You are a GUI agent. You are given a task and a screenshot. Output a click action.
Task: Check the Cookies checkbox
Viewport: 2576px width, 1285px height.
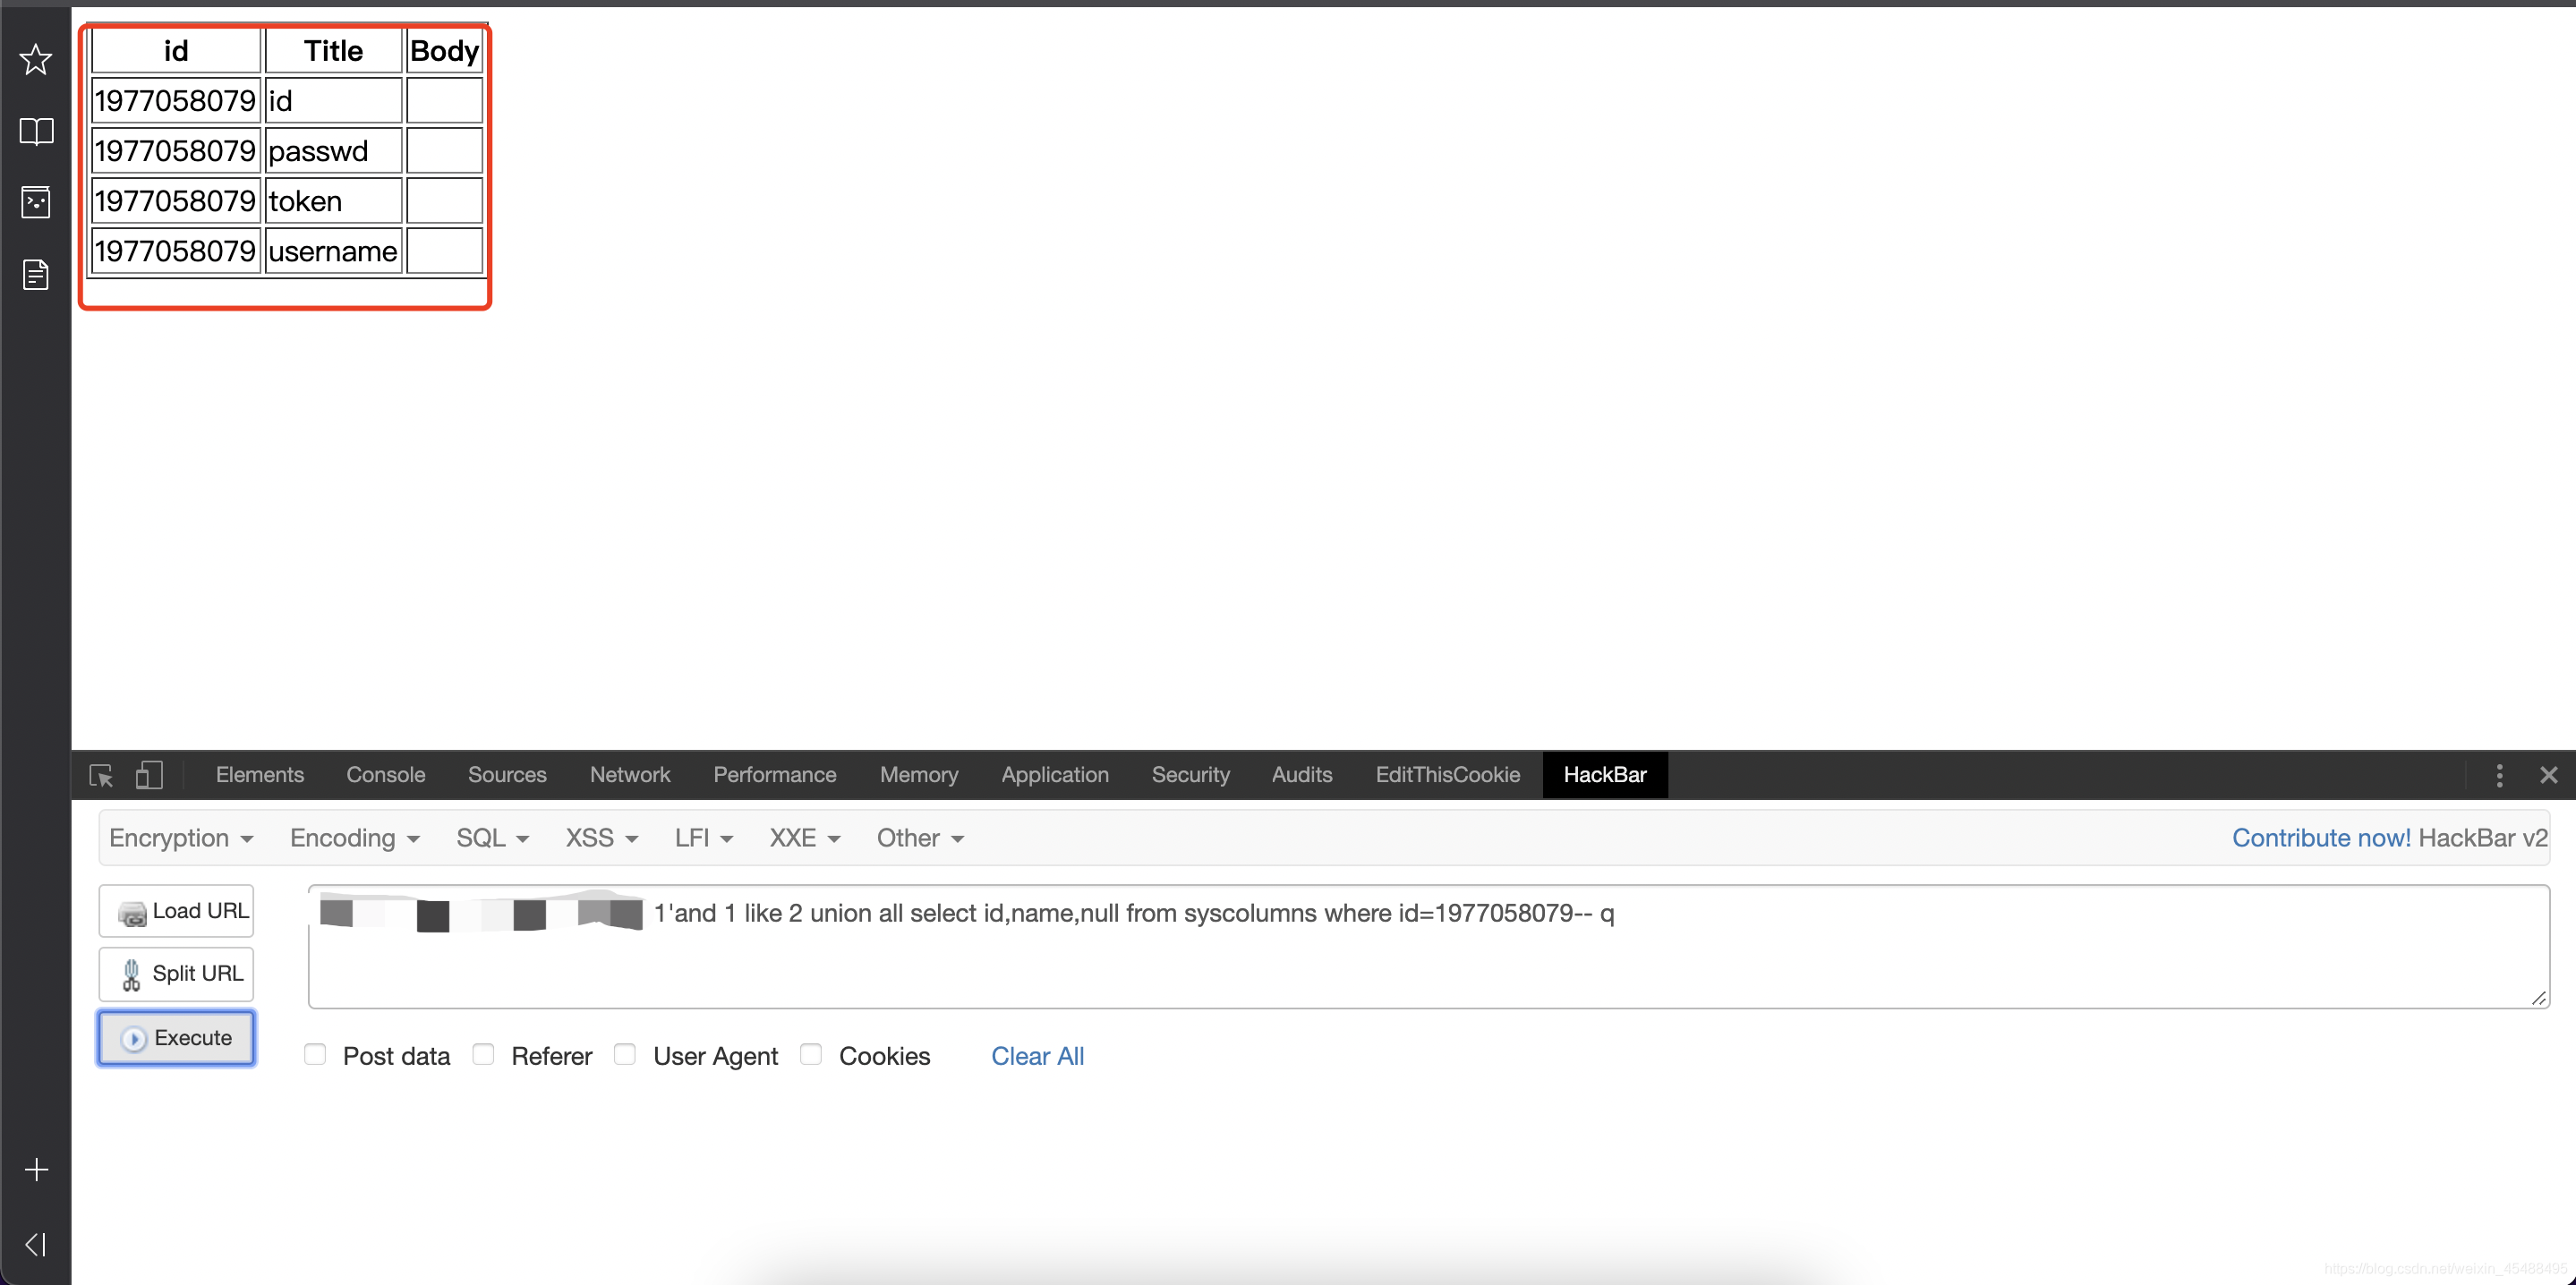click(811, 1054)
